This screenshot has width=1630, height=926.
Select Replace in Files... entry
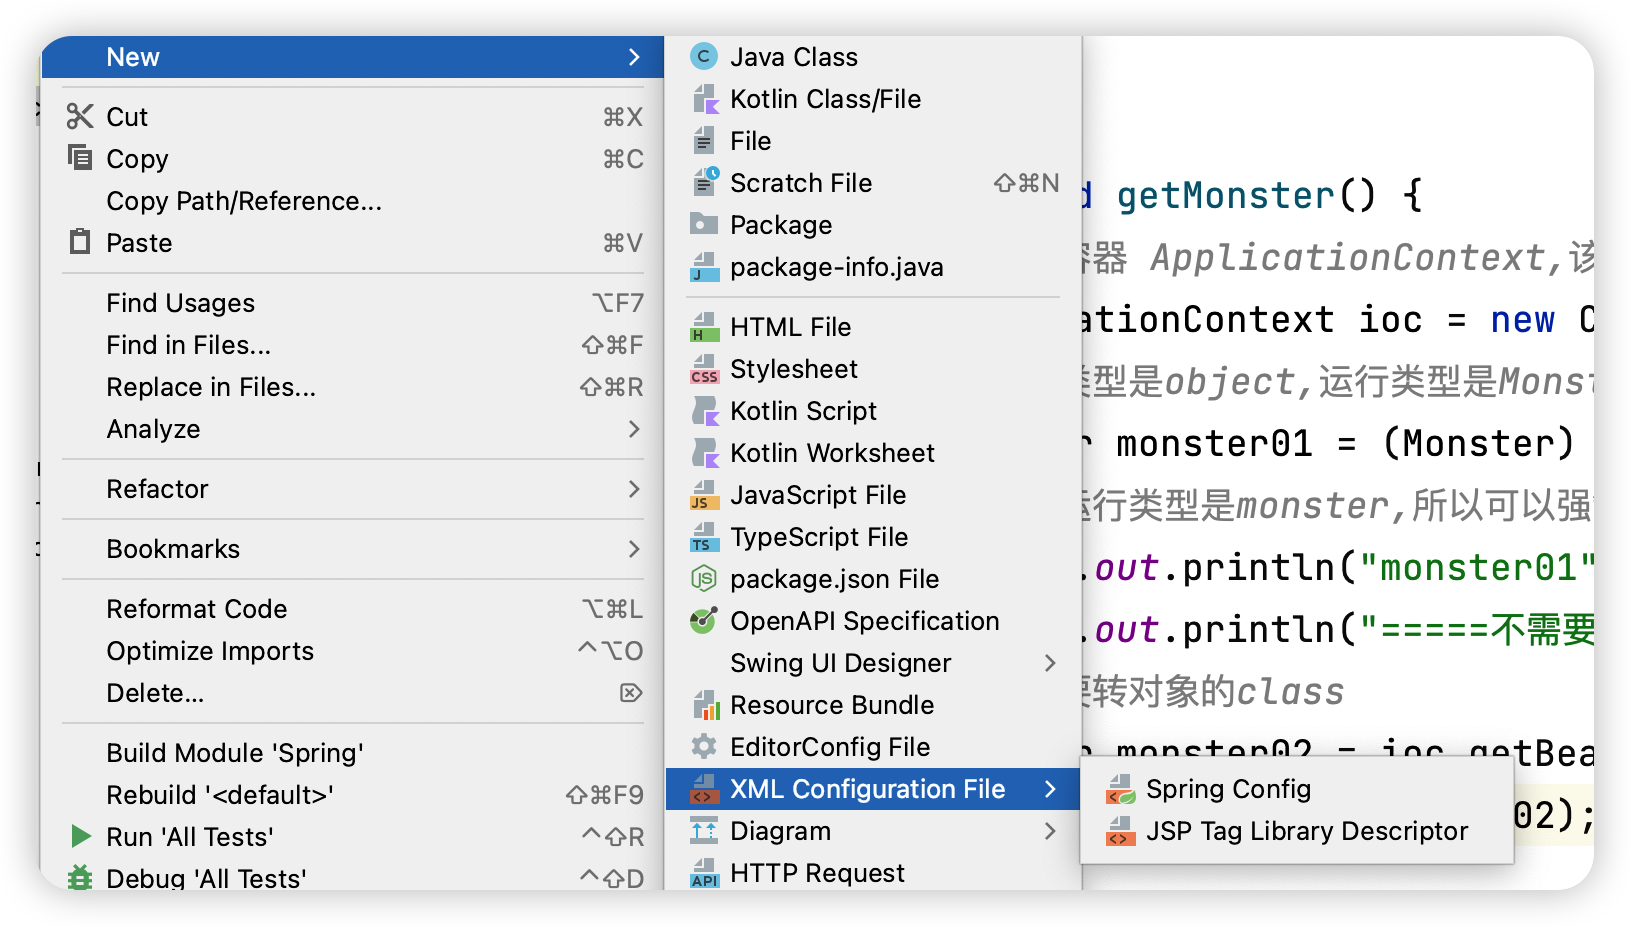coord(353,387)
